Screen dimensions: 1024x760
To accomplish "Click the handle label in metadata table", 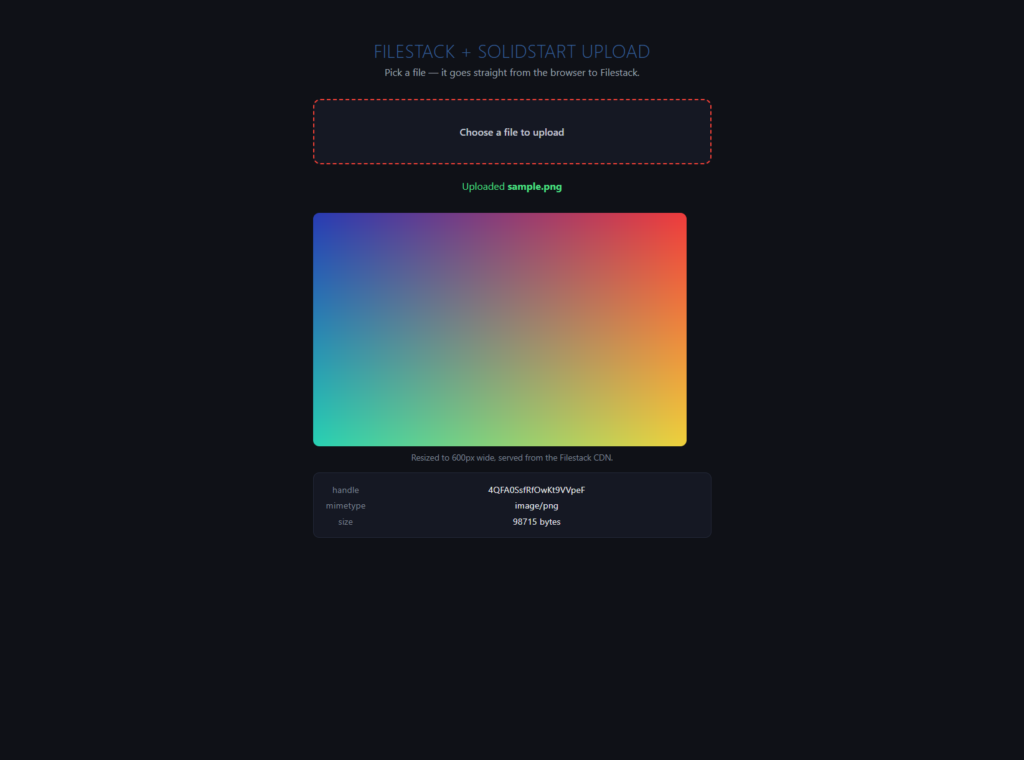I will (x=345, y=490).
